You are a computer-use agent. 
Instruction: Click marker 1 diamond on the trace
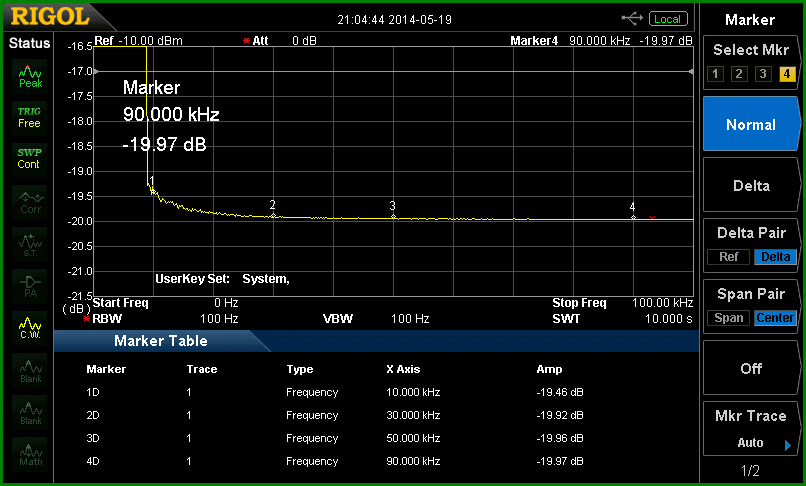pyautogui.click(x=153, y=191)
